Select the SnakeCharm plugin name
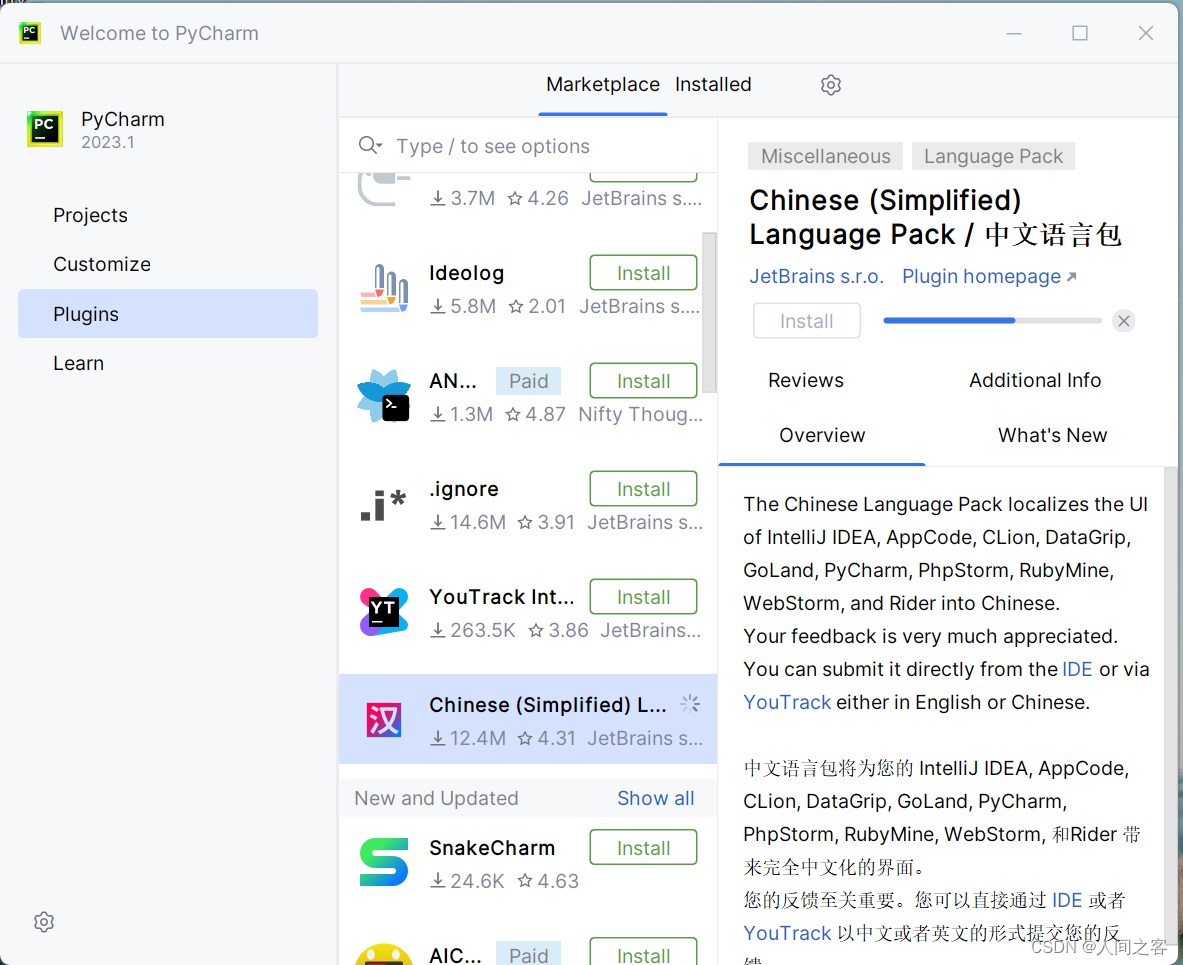This screenshot has width=1183, height=965. 492,848
